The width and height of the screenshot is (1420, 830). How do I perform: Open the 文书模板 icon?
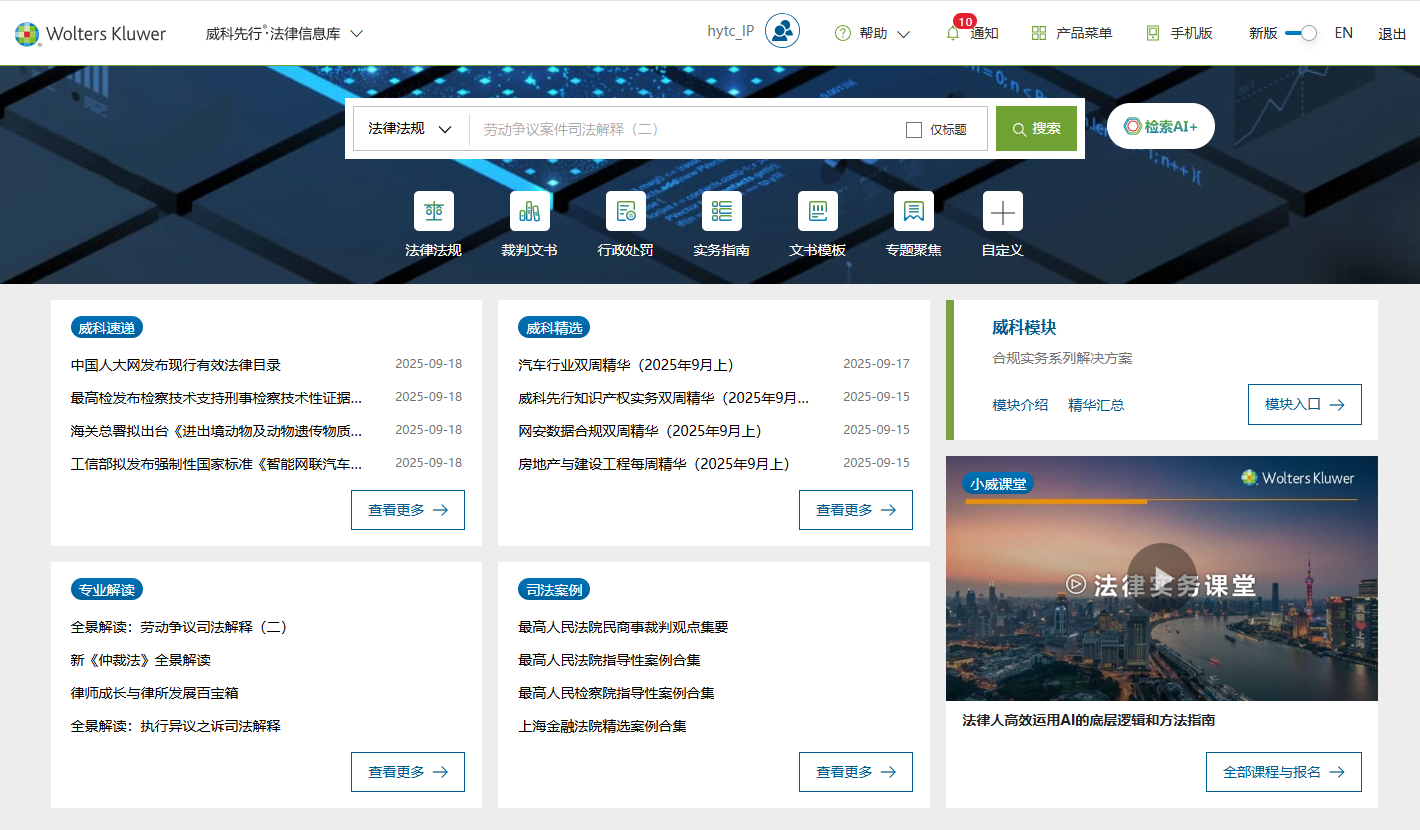click(818, 211)
